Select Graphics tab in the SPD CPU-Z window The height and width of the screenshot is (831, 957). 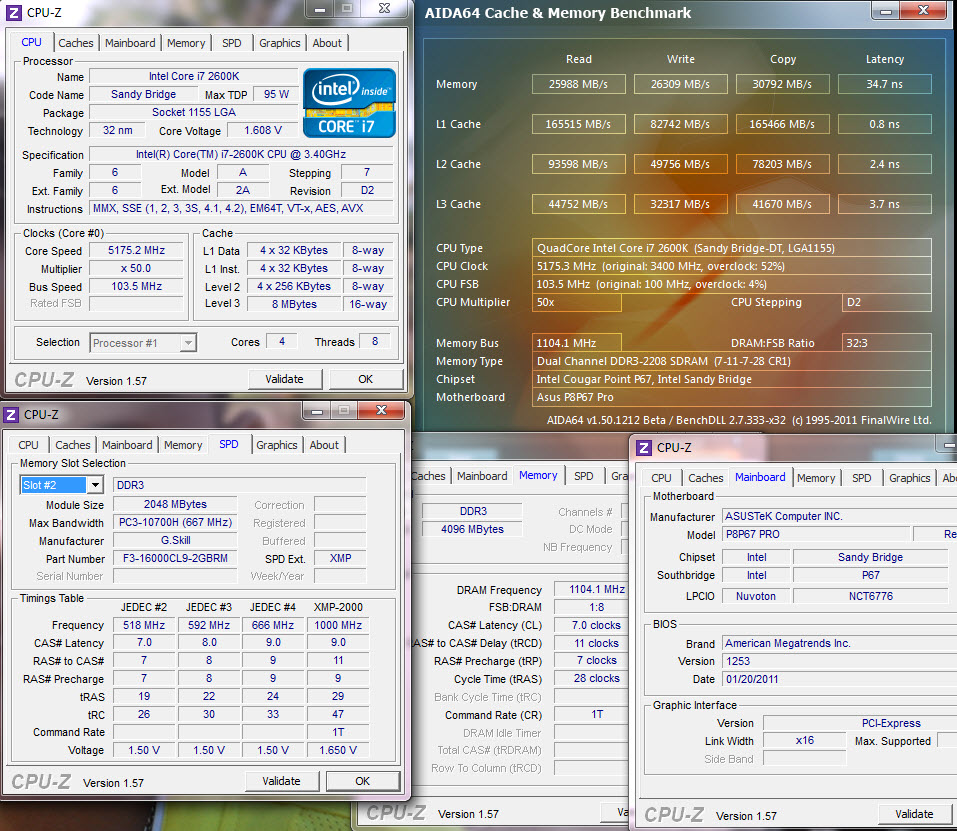(276, 445)
